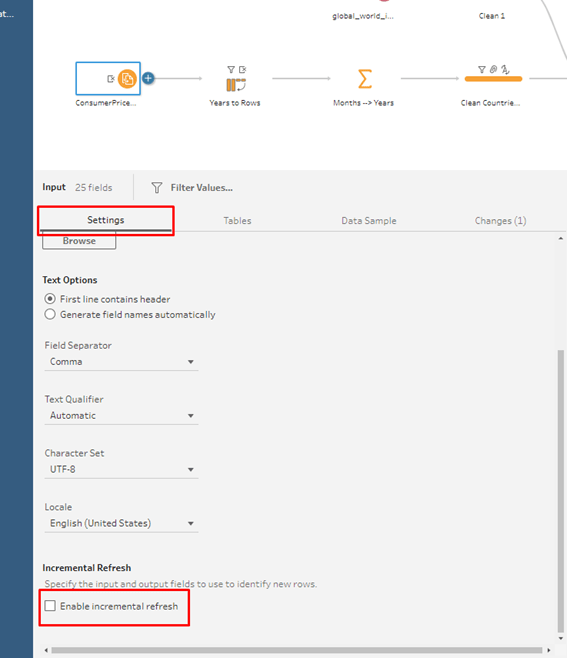The image size is (567, 658).
Task: Click the Filter Values... button
Action: (201, 188)
